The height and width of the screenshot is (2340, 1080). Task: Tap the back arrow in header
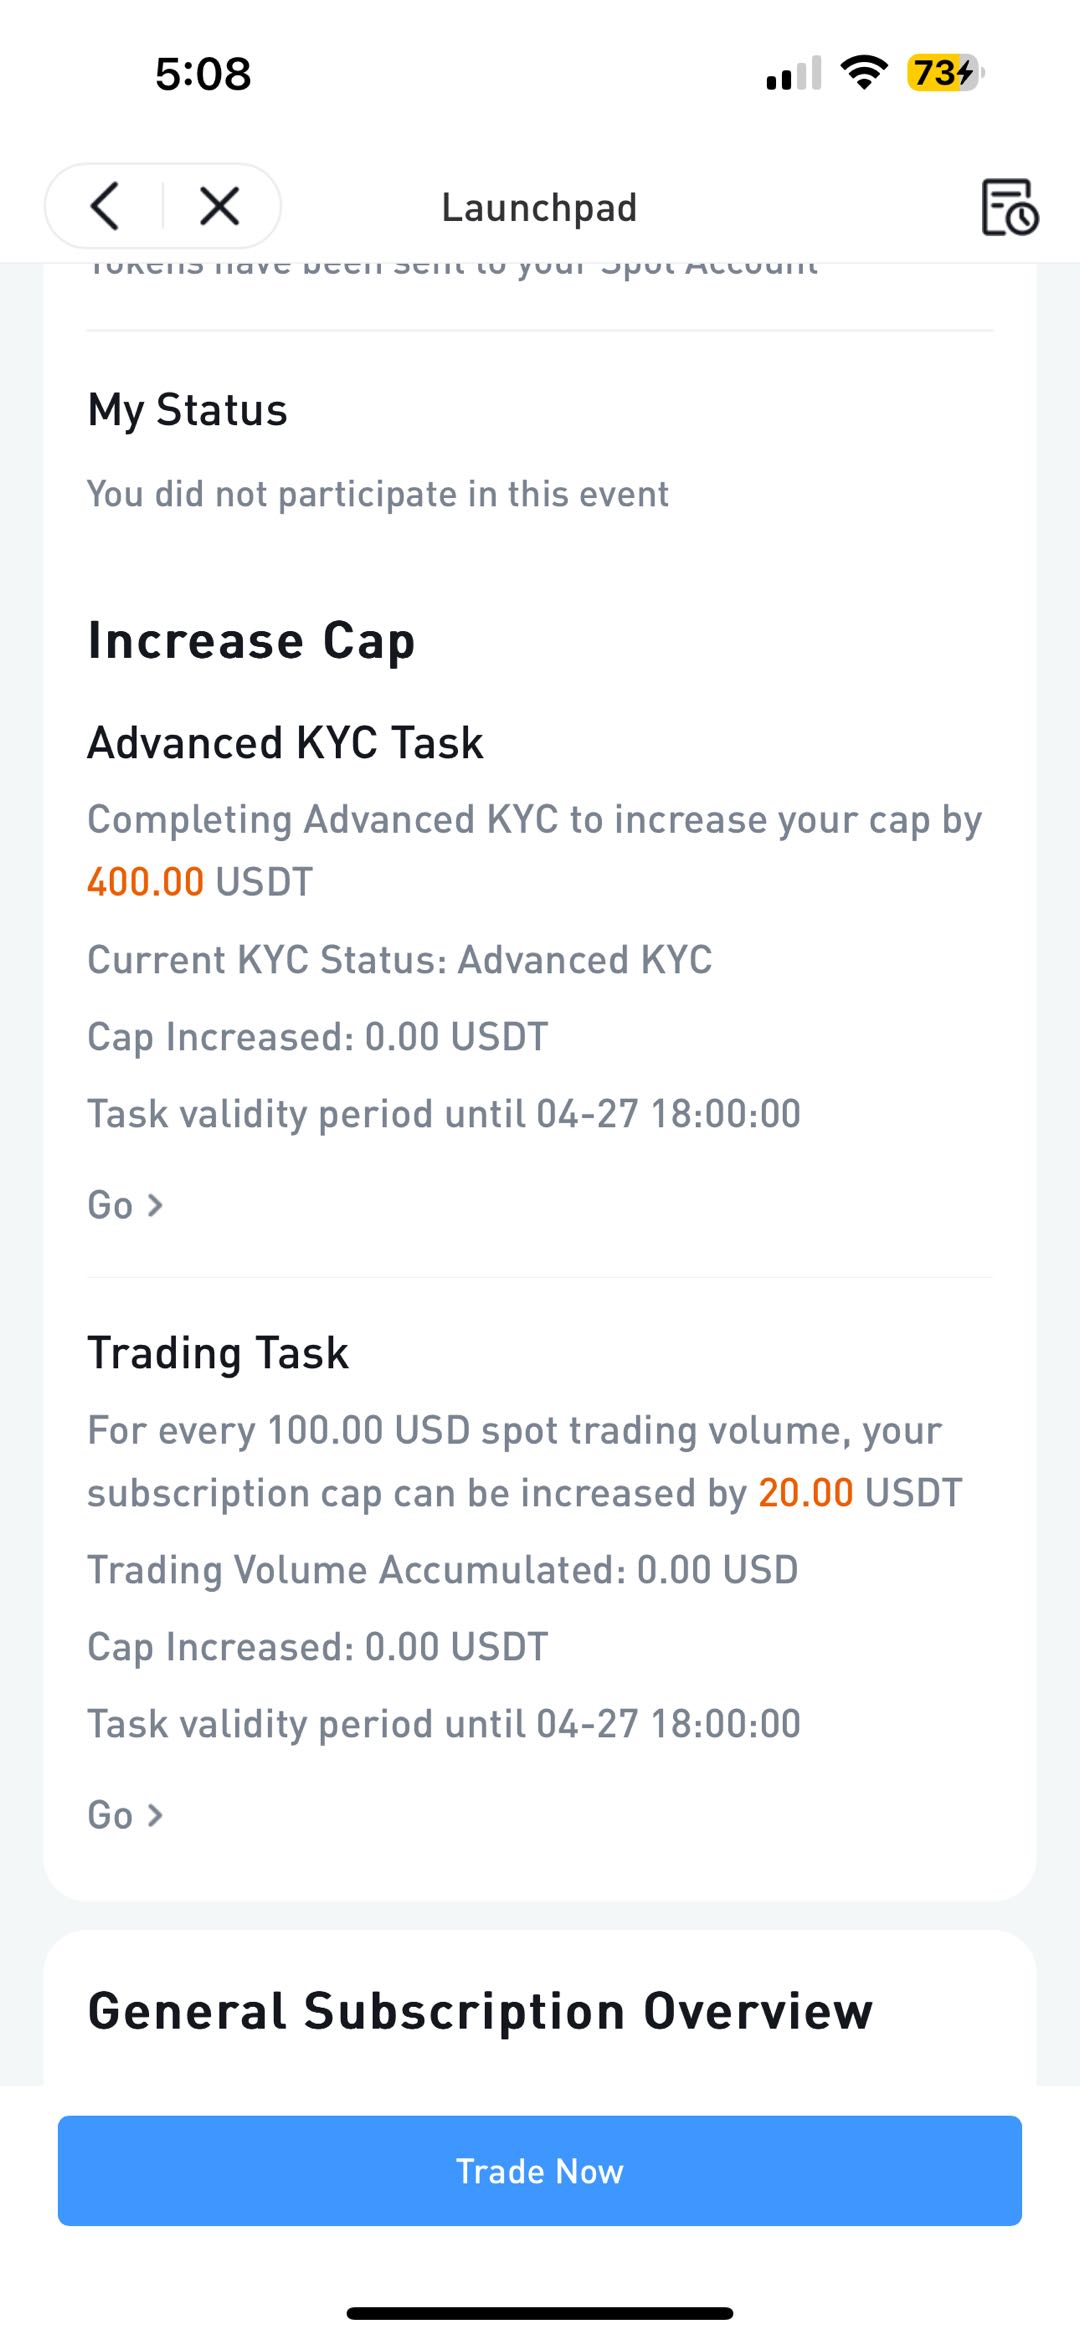(x=105, y=206)
